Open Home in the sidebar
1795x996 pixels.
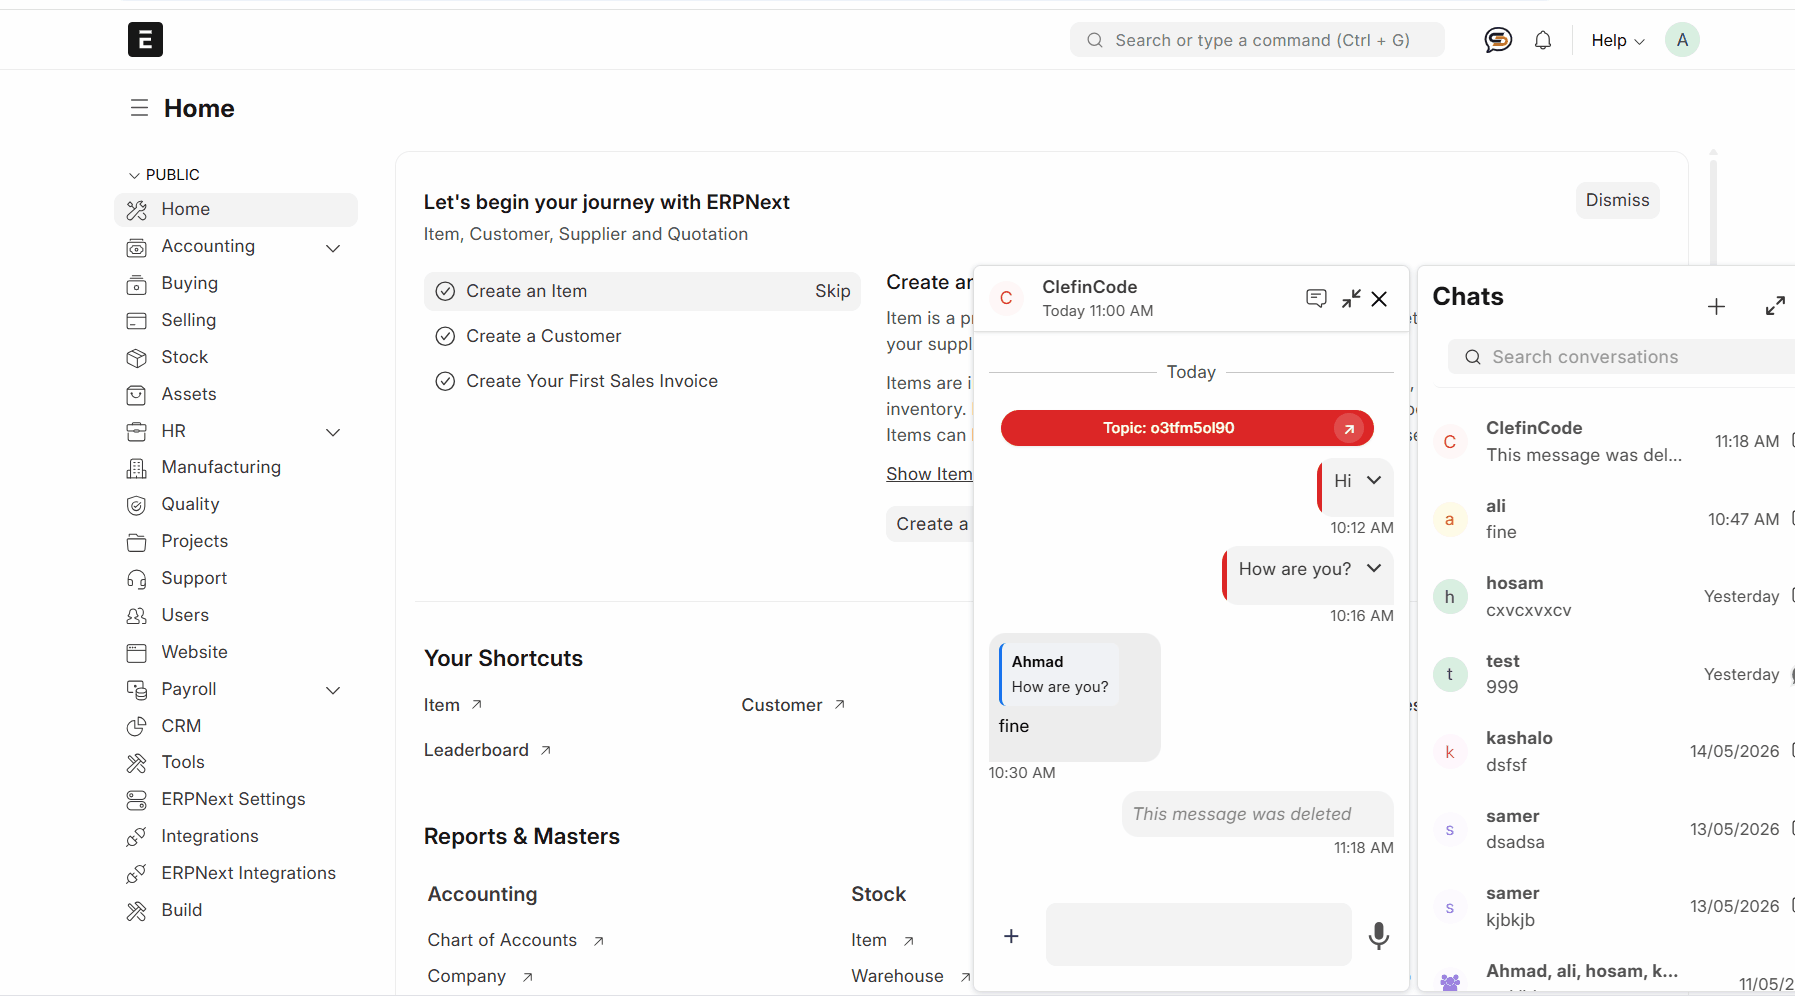[x=236, y=209]
